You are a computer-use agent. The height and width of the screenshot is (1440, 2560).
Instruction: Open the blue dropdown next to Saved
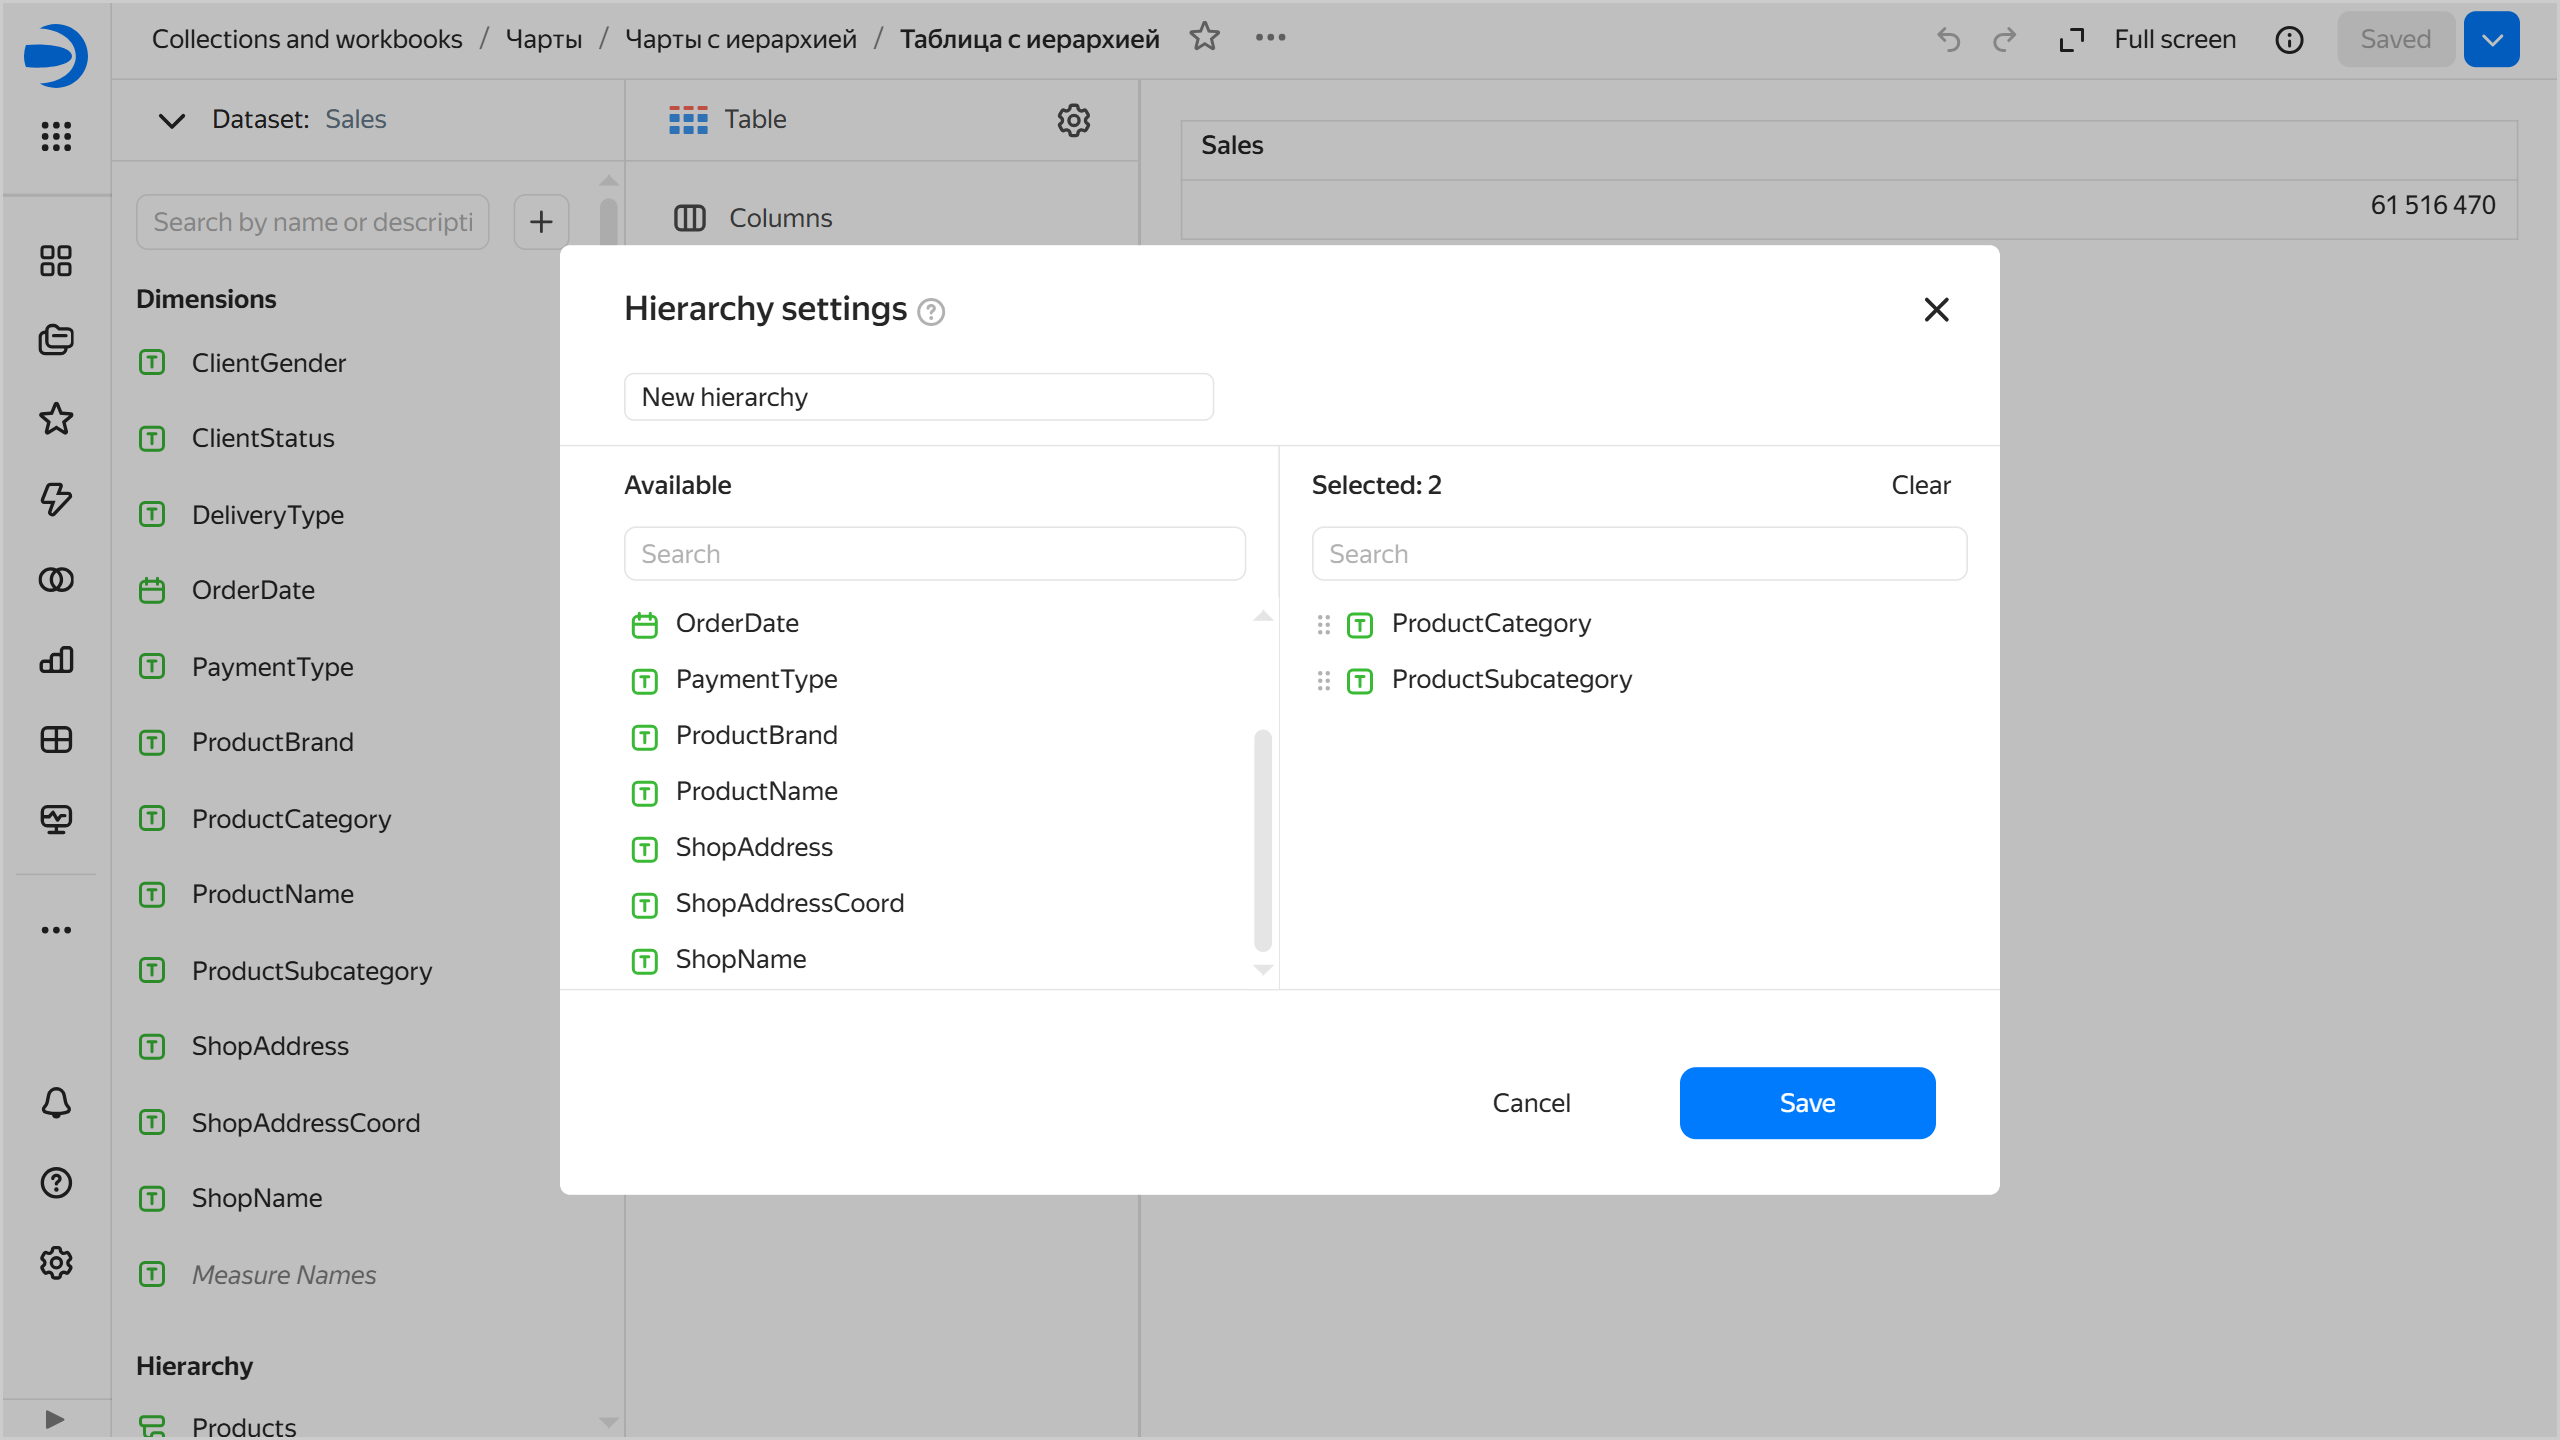2491,39
